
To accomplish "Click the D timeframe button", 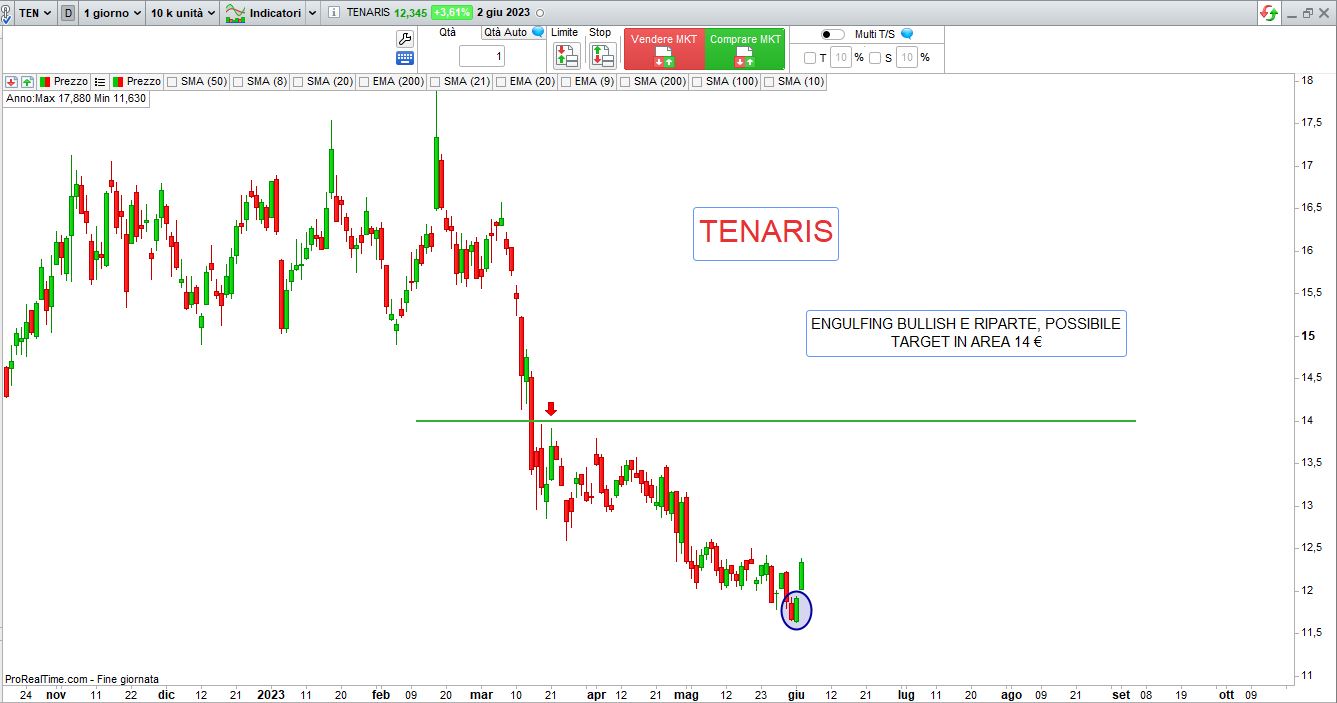I will coord(68,13).
